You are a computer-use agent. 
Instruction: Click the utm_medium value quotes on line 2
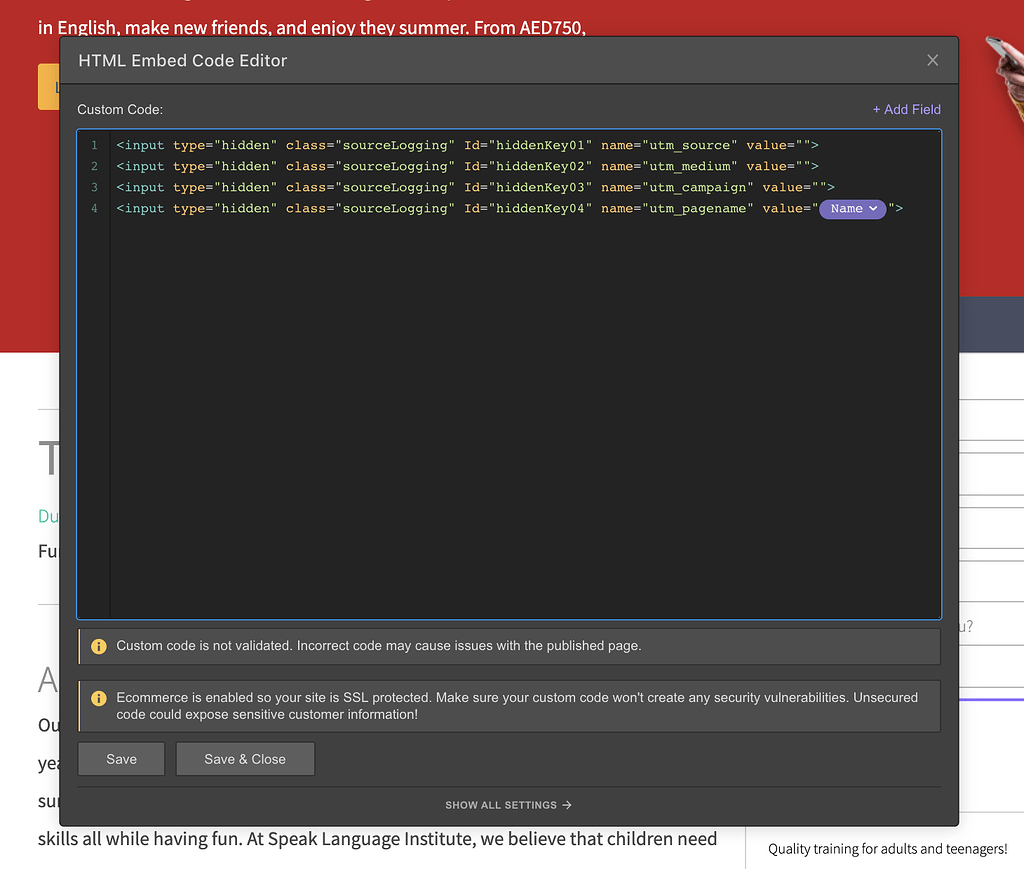point(803,166)
